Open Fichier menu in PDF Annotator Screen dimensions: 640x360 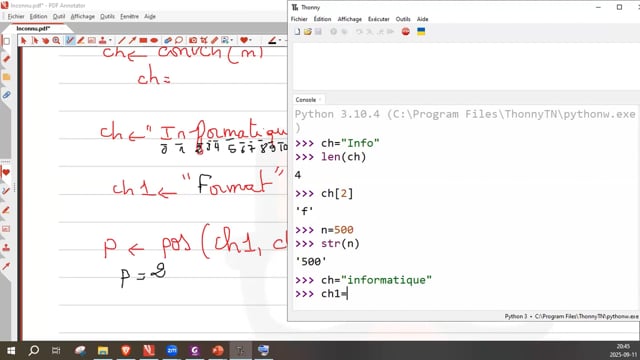tap(16, 16)
